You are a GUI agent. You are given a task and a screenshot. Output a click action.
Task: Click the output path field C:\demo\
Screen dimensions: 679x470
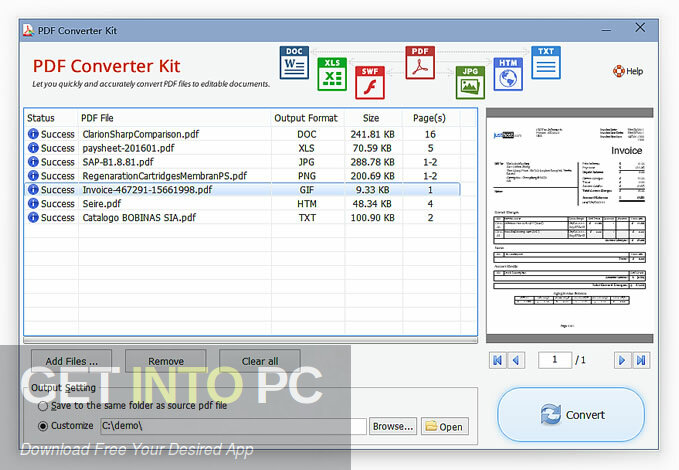pyautogui.click(x=233, y=426)
